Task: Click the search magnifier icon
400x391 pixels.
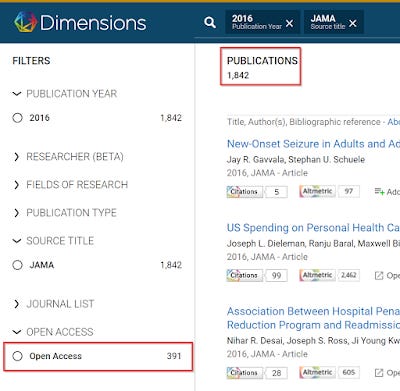Action: pos(210,23)
